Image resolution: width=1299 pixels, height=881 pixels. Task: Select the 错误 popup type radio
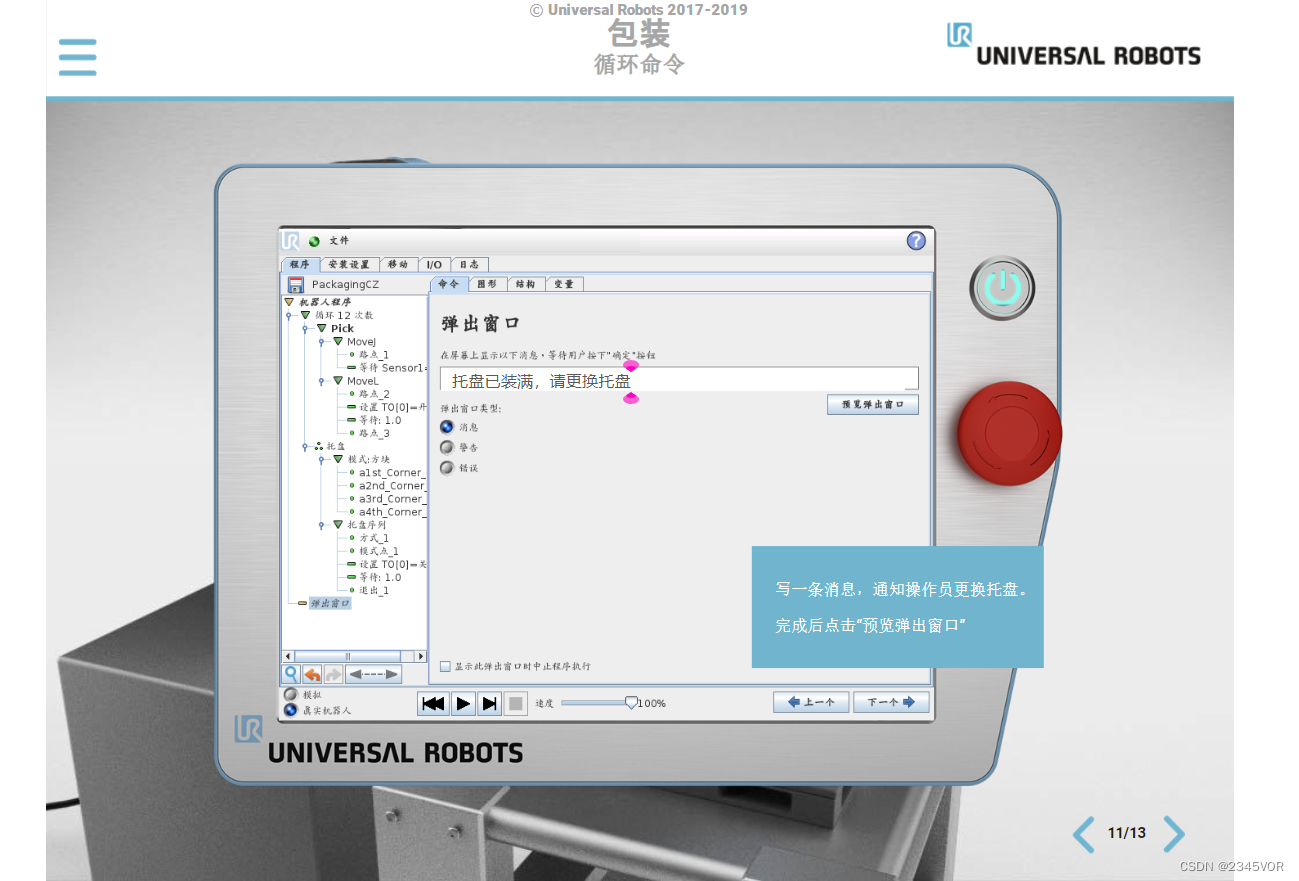tap(447, 467)
